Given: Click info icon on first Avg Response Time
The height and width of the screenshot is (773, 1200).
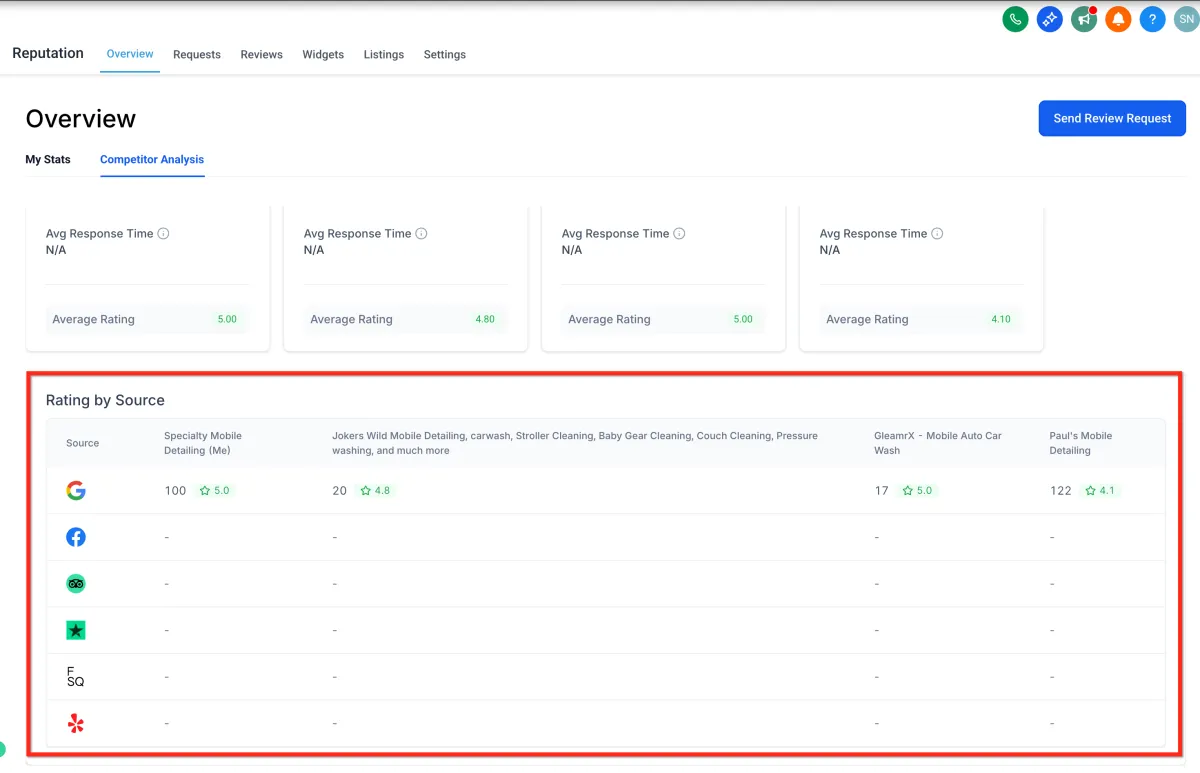Looking at the screenshot, I should [163, 234].
